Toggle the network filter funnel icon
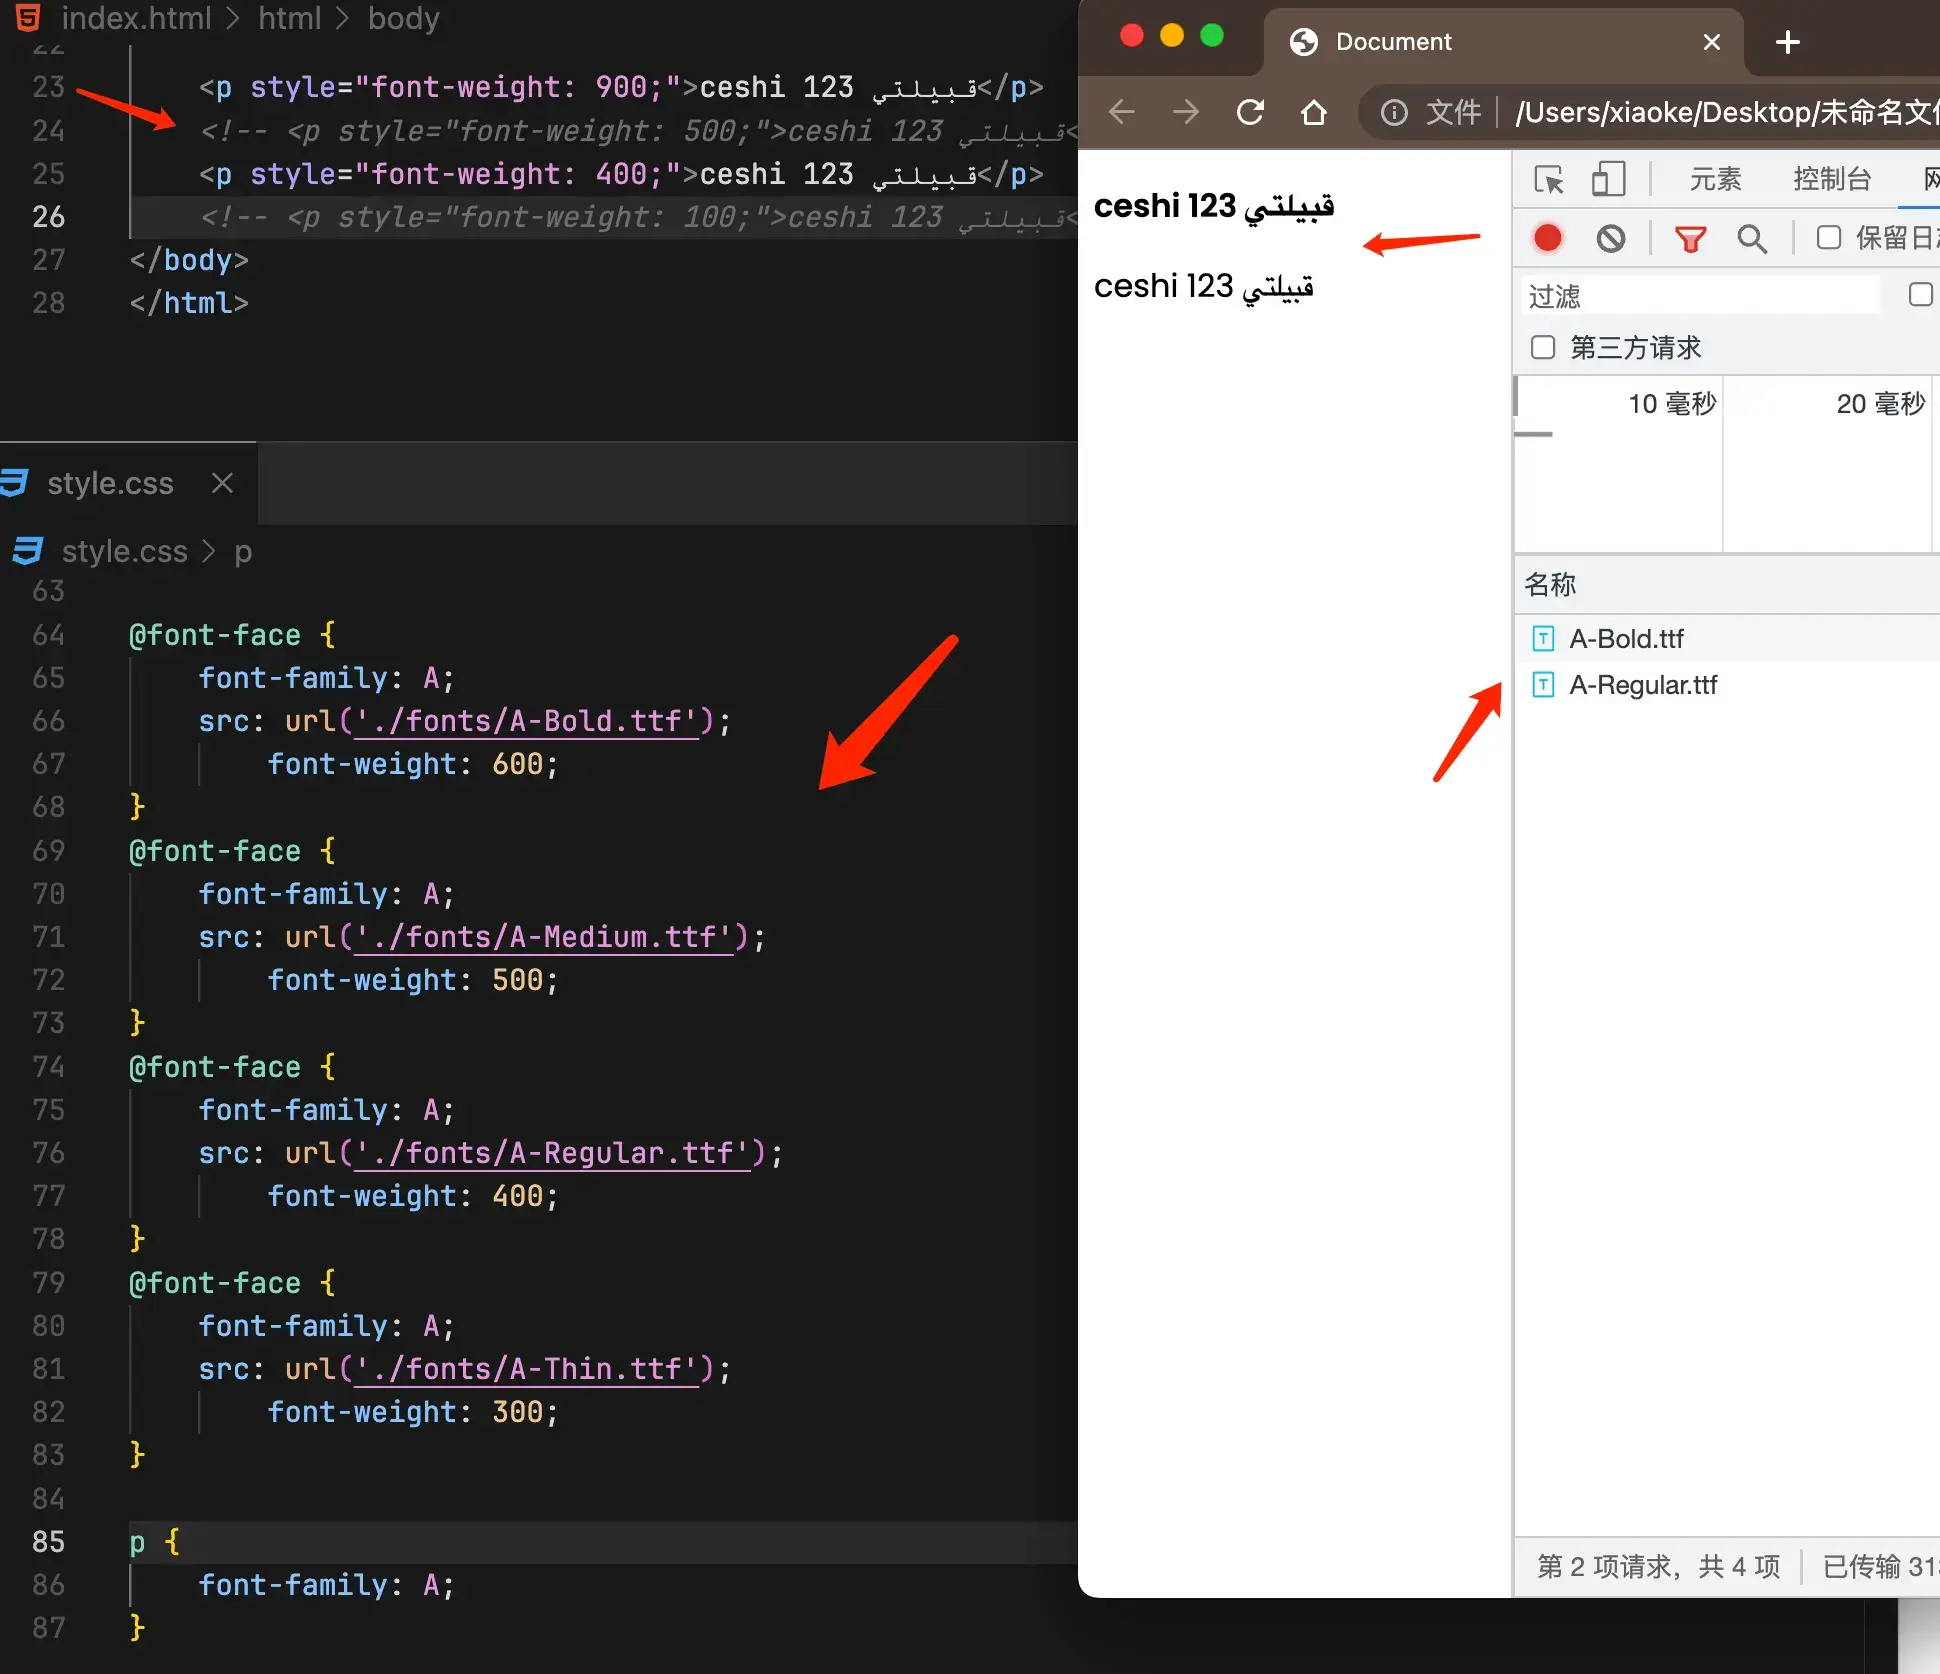The height and width of the screenshot is (1674, 1940). 1690,239
